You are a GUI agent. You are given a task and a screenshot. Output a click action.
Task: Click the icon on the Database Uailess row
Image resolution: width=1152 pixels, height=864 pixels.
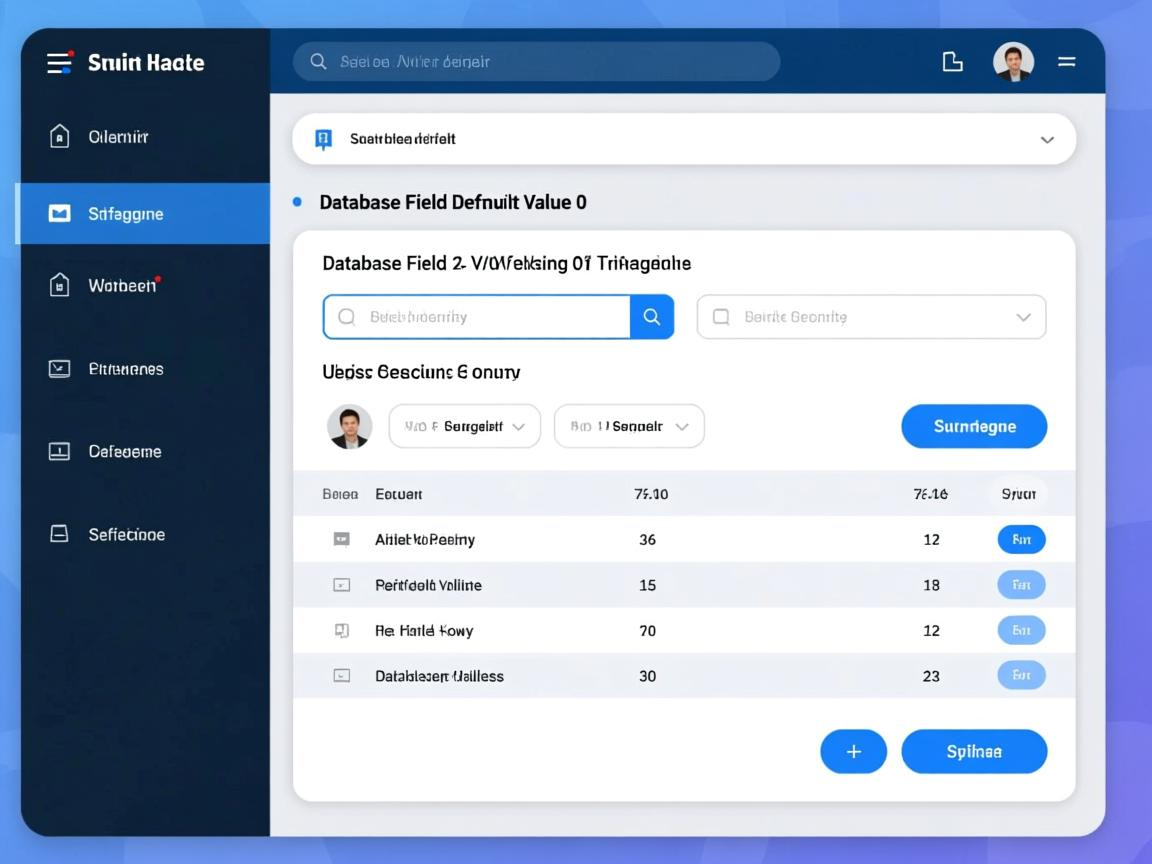click(341, 676)
